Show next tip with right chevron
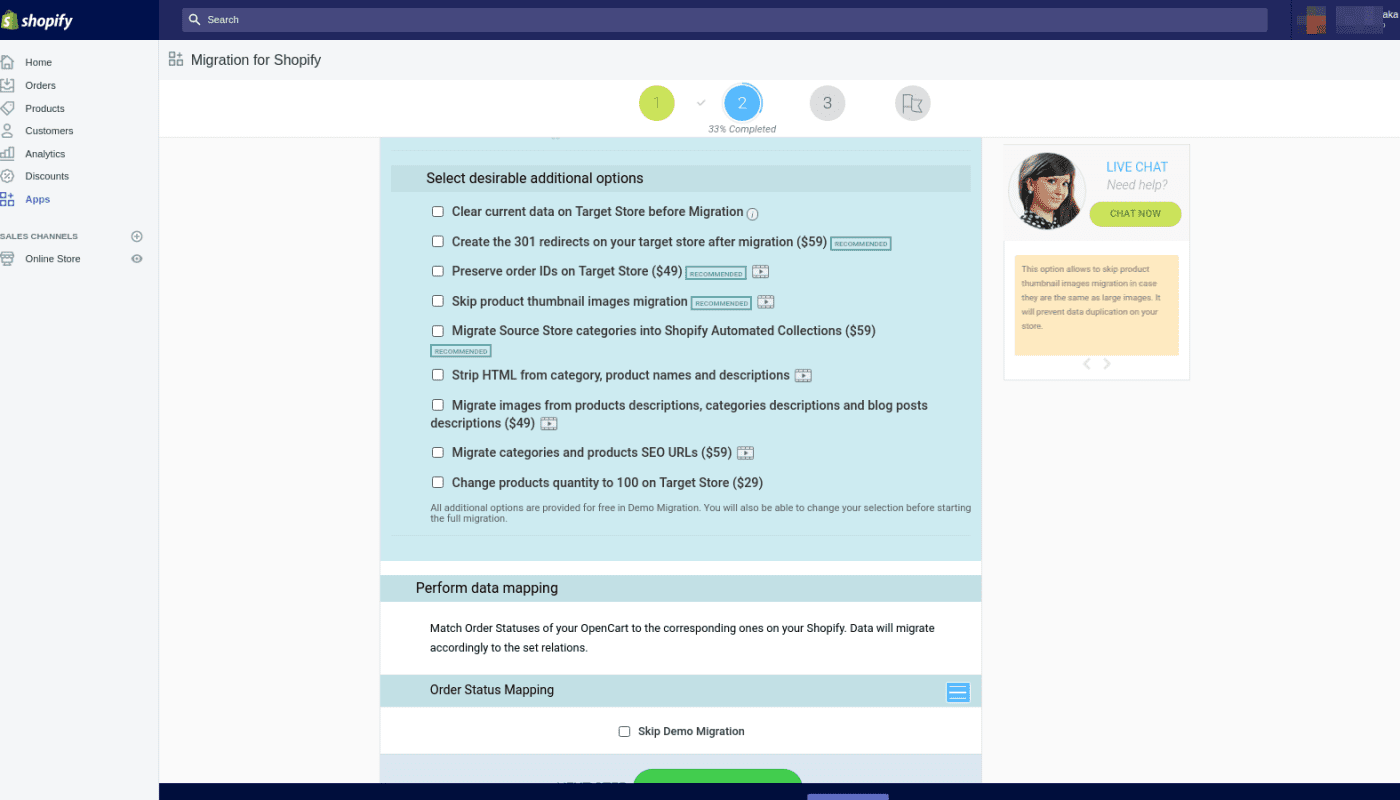The height and width of the screenshot is (800, 1400). [1107, 364]
